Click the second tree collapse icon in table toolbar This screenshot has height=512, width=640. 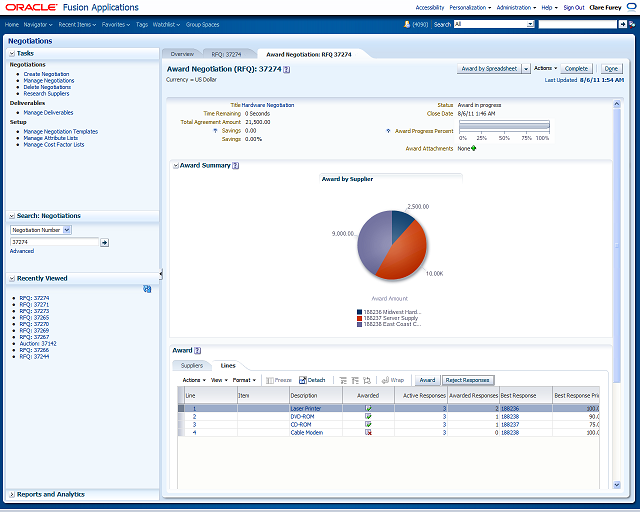(355, 380)
